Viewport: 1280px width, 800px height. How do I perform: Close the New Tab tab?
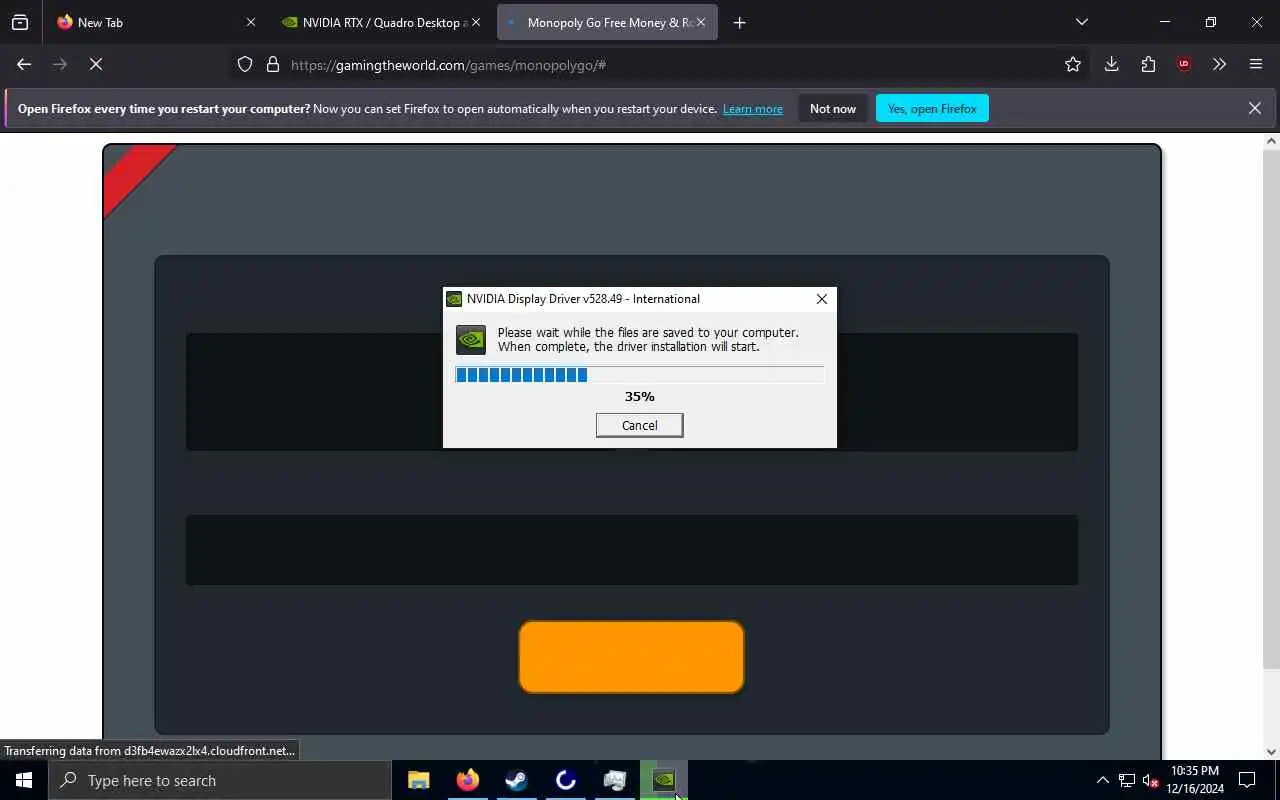pyautogui.click(x=251, y=22)
